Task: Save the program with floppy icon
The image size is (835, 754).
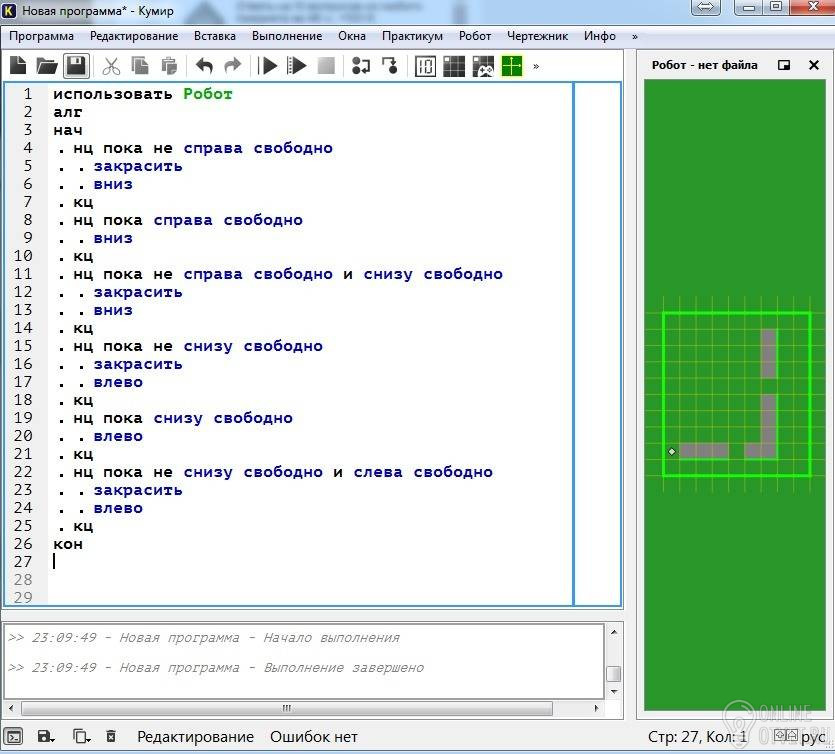Action: (x=75, y=66)
